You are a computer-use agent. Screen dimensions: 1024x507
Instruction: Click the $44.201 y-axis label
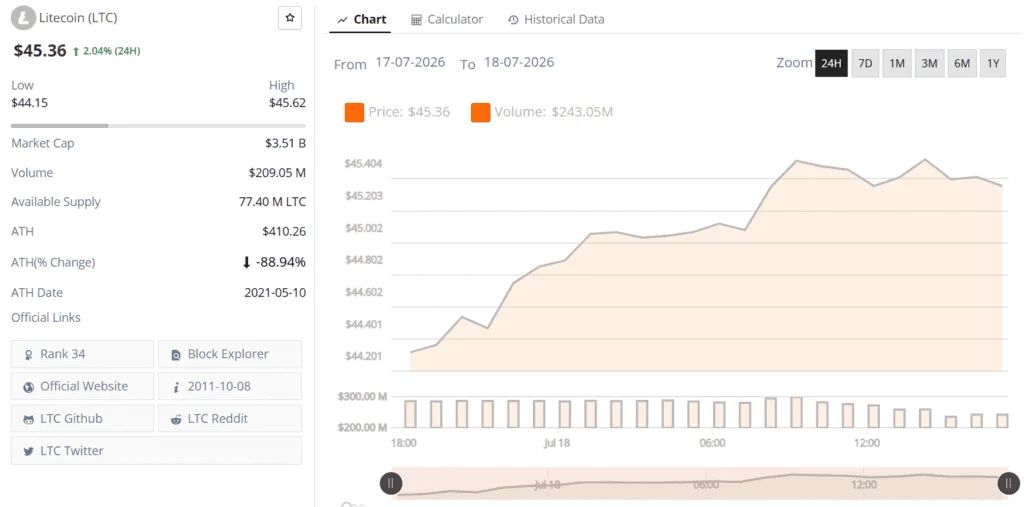(364, 356)
